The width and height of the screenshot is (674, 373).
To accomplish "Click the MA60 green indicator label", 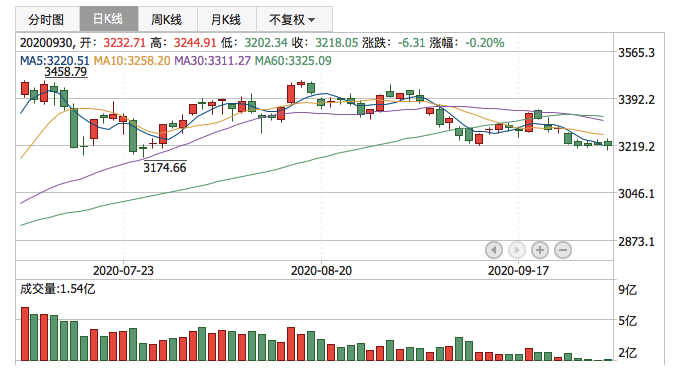I will pos(293,61).
